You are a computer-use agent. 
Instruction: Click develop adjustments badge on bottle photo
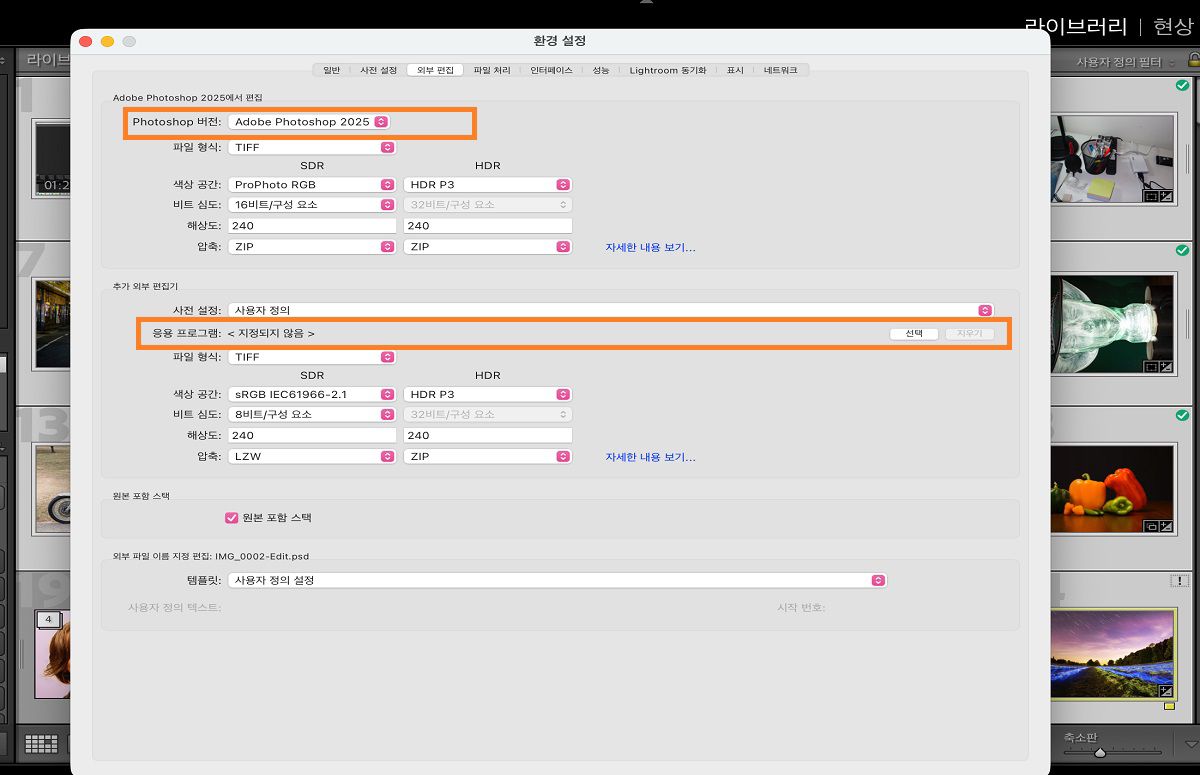pyautogui.click(x=1166, y=367)
